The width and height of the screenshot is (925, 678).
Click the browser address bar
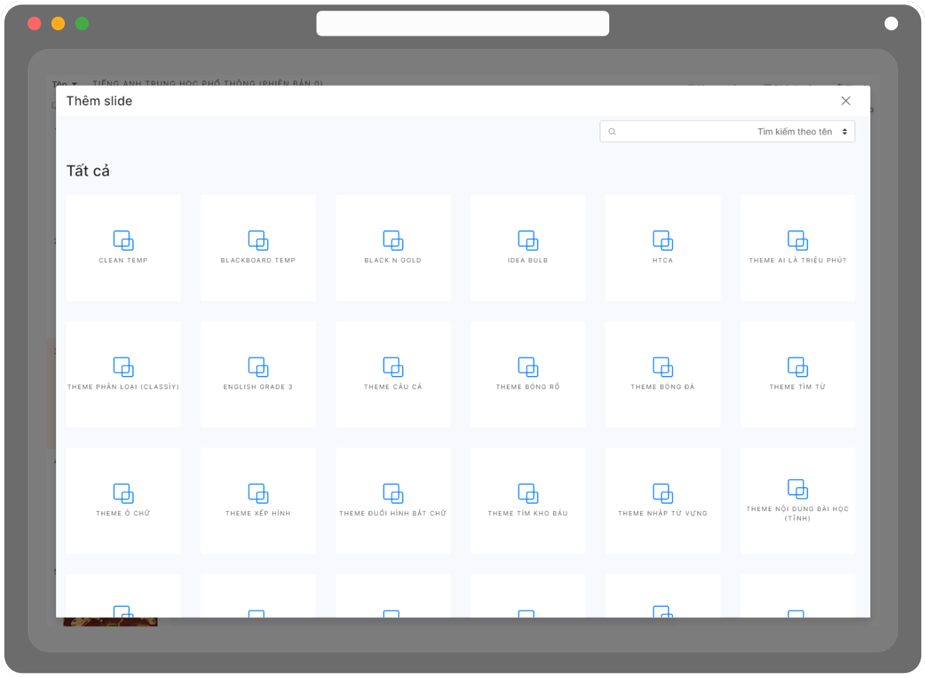(x=462, y=23)
